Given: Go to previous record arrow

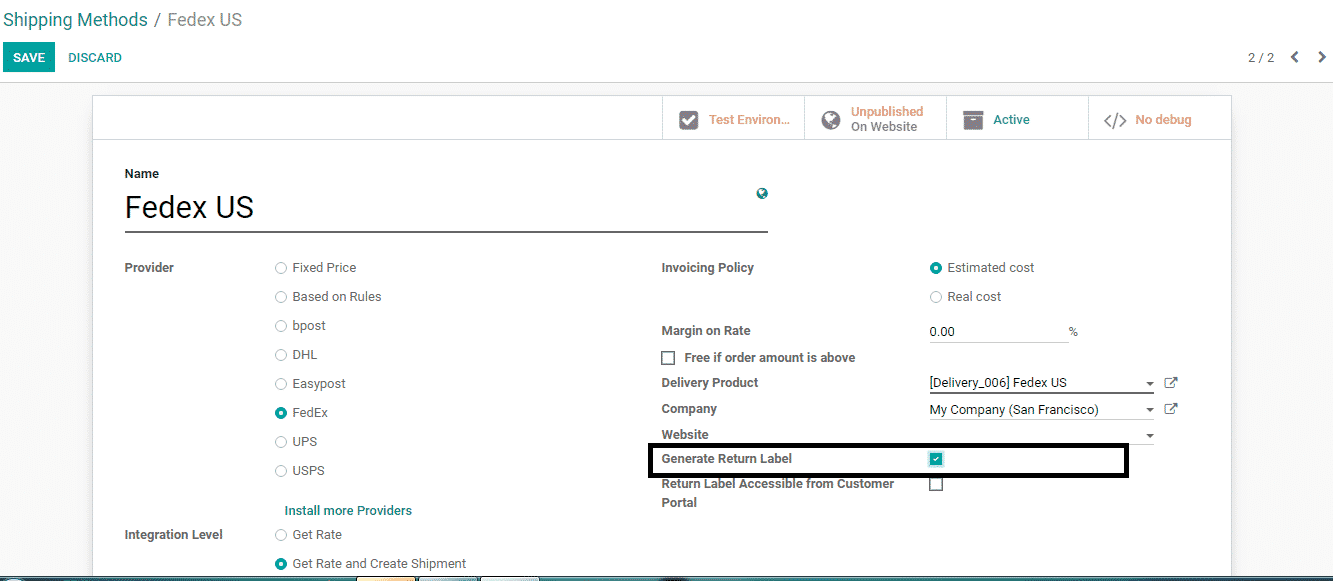Looking at the screenshot, I should pos(1295,57).
